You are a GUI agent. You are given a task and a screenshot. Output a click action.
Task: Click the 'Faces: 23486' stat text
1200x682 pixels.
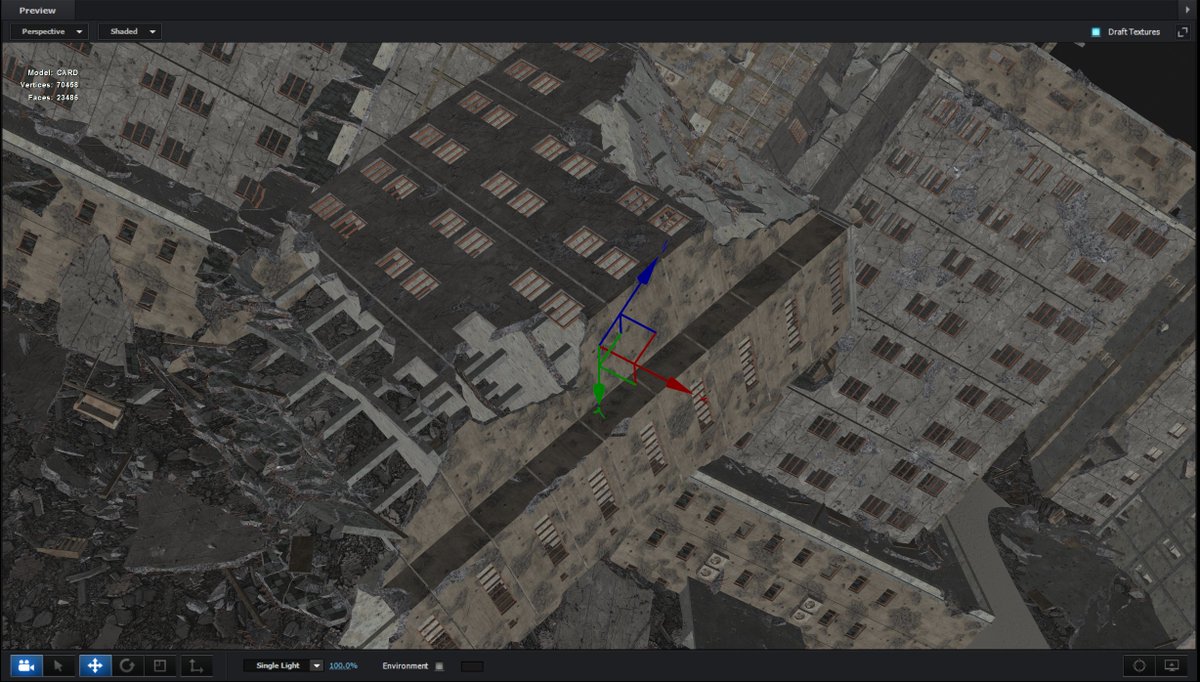(x=53, y=97)
